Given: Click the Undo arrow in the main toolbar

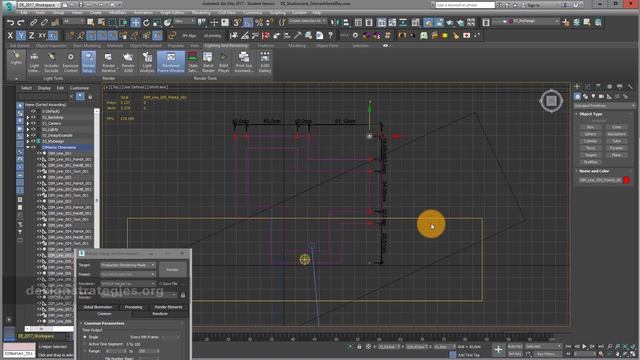Looking at the screenshot, I should 10,22.
